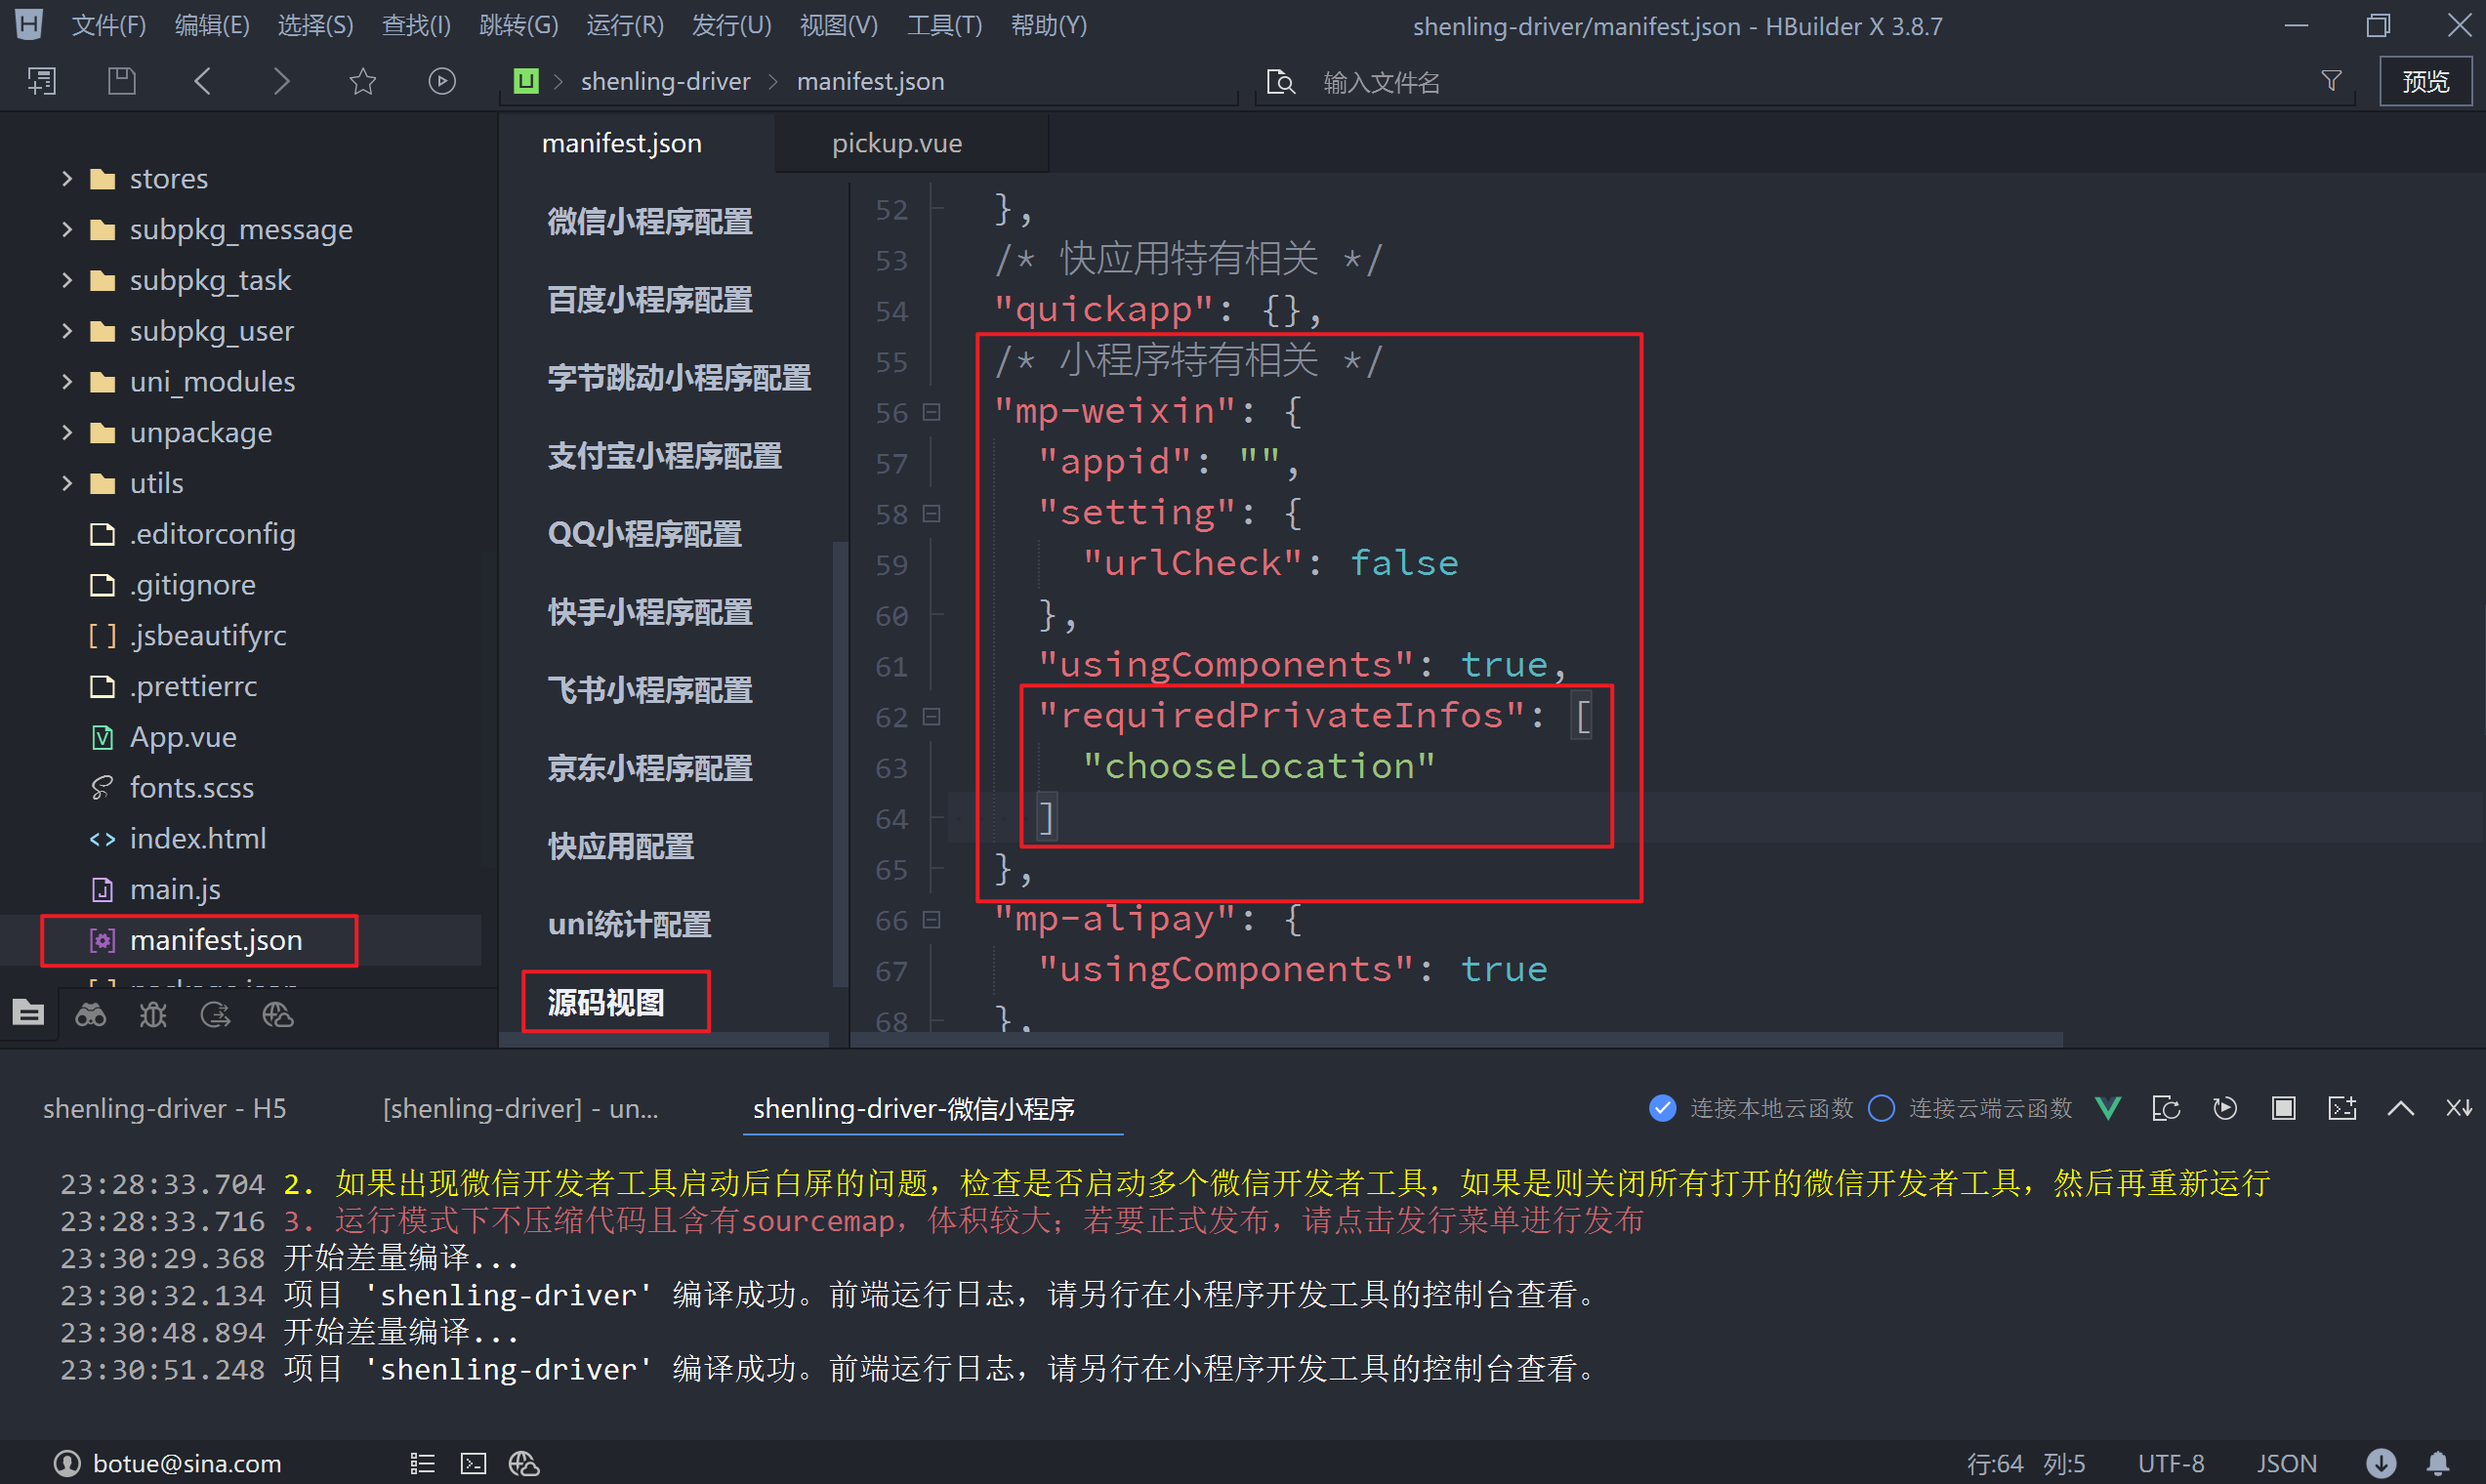Expand the uni_modules folder
Image resolution: width=2486 pixels, height=1484 pixels.
tap(67, 381)
